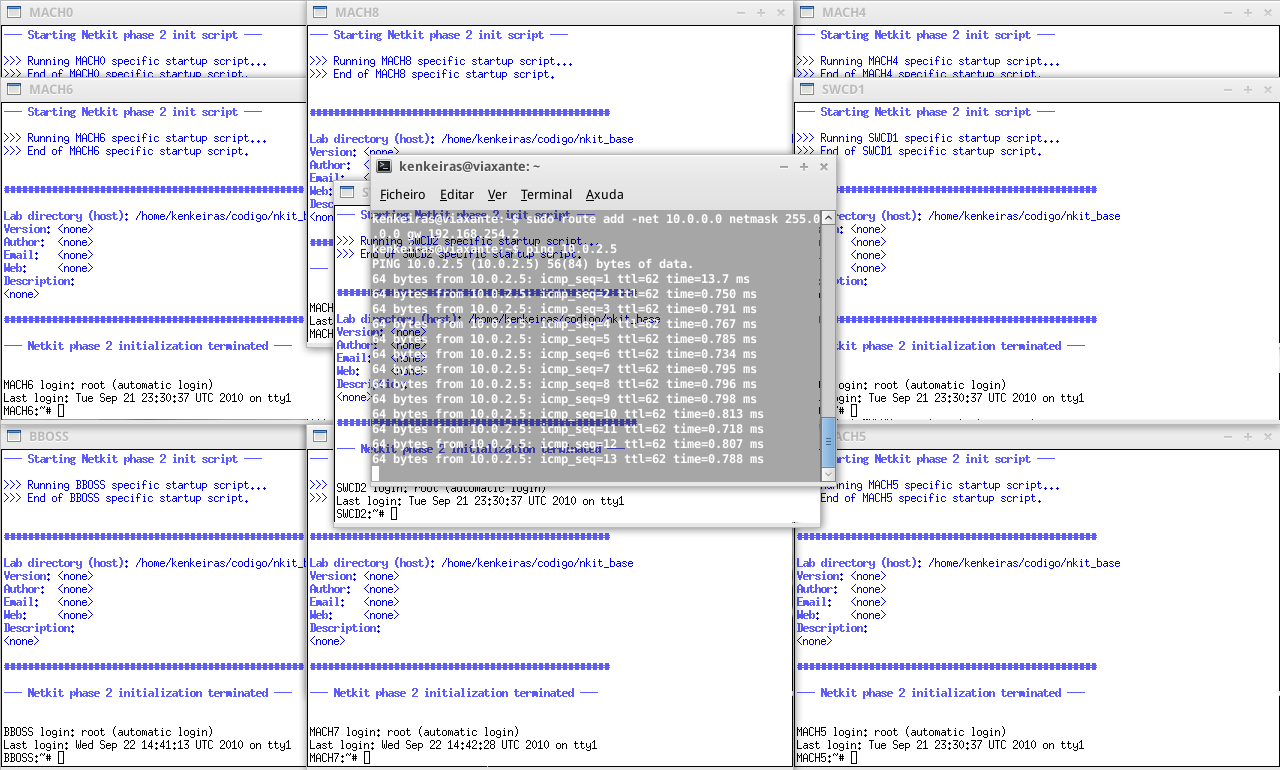The image size is (1280, 770).
Task: Click the SWCD2 window title icon
Action: click(x=347, y=191)
